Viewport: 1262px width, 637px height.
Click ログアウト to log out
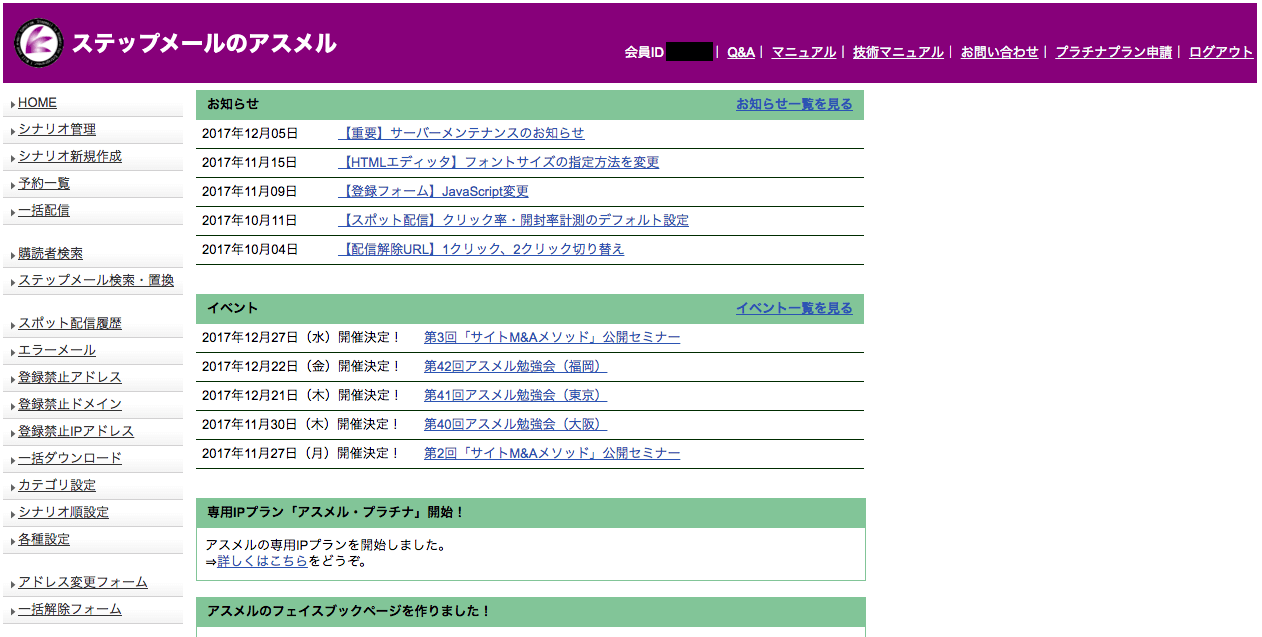click(1220, 52)
